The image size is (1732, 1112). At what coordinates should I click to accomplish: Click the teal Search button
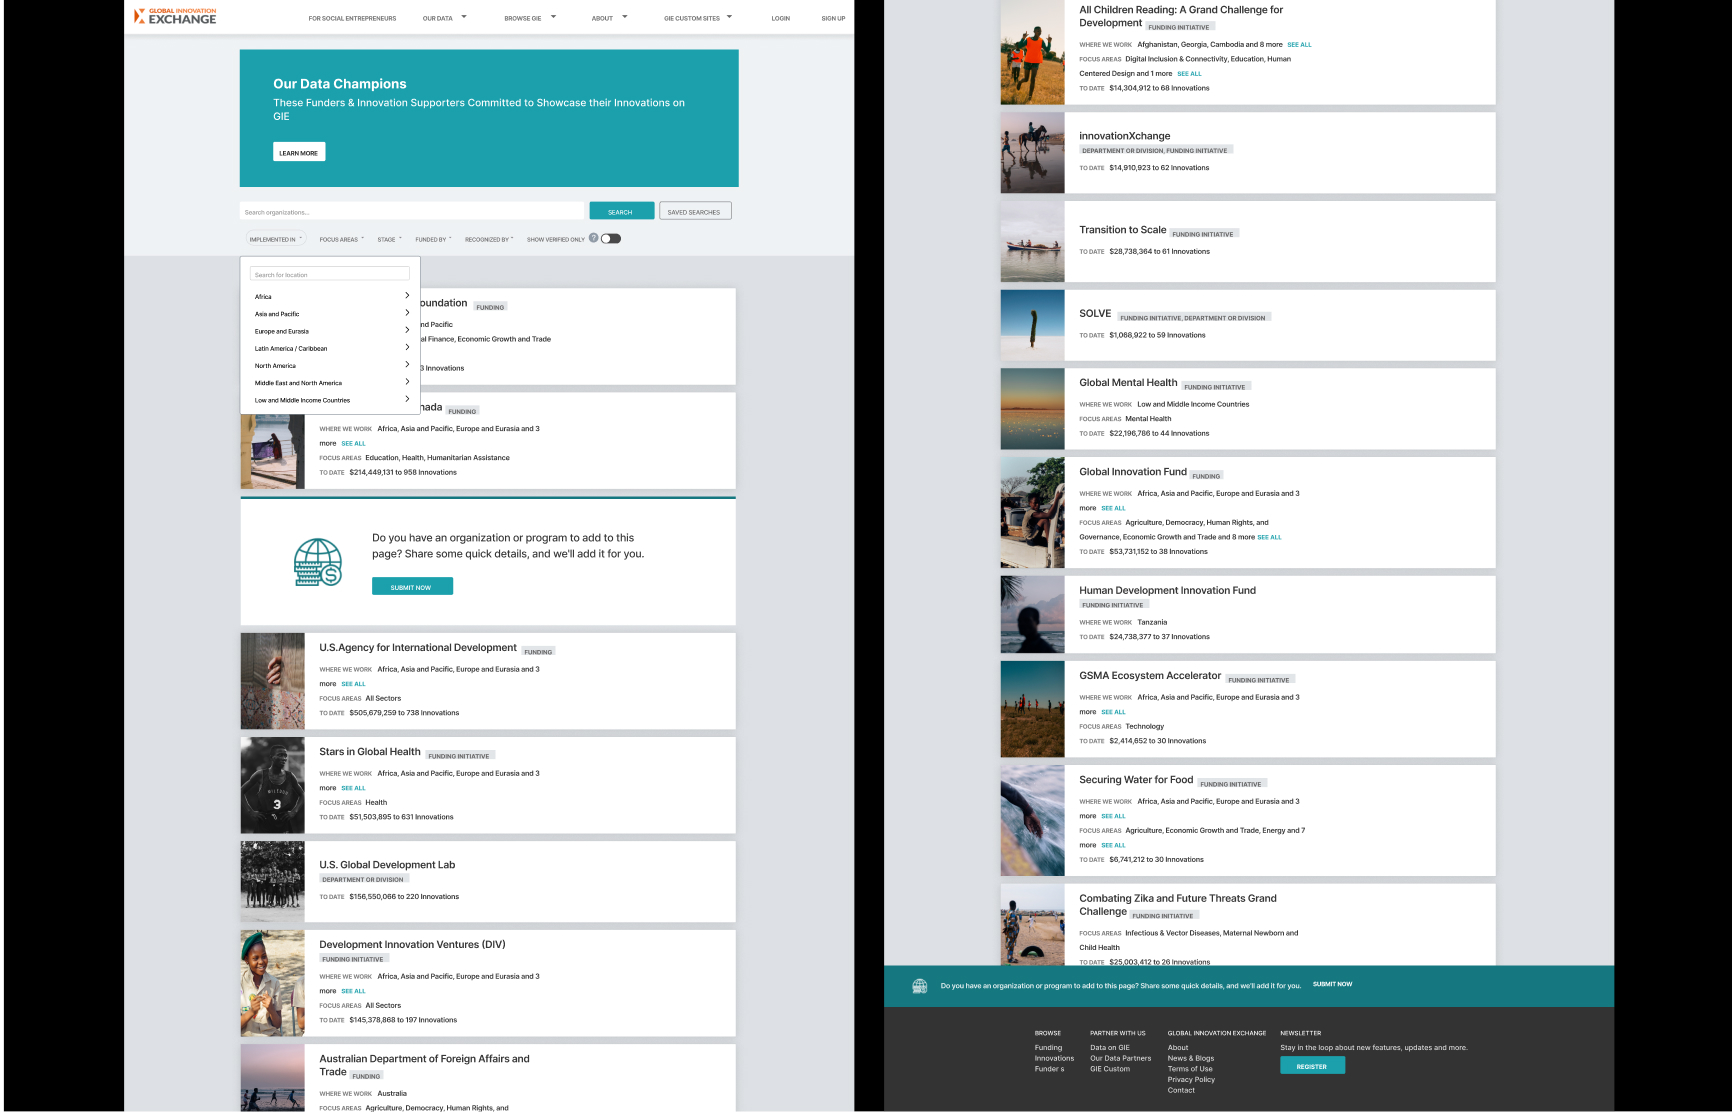pyautogui.click(x=621, y=211)
